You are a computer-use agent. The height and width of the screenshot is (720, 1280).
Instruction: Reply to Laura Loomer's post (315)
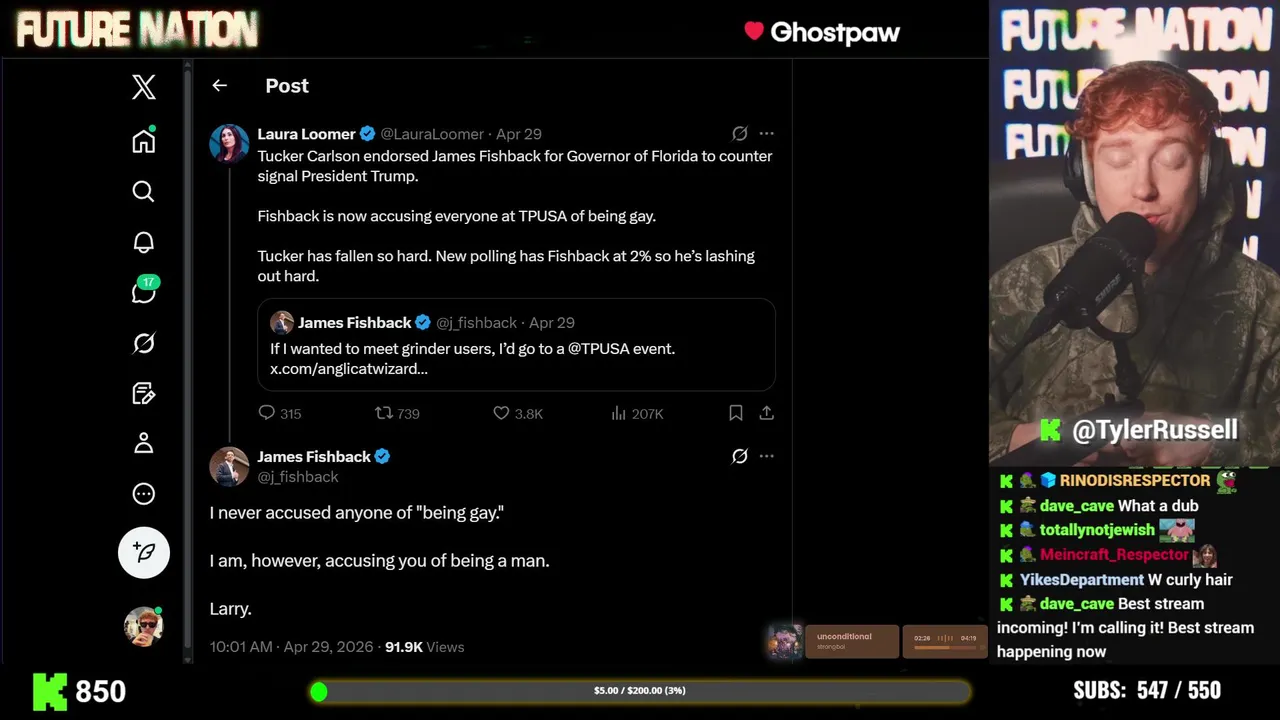click(x=279, y=413)
